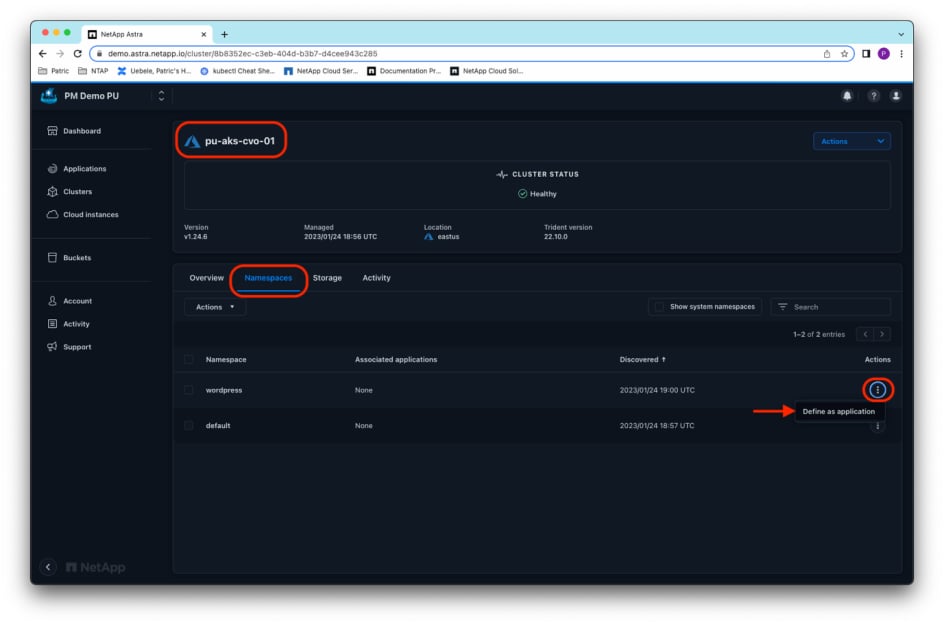Check the default namespace checkbox
The height and width of the screenshot is (625, 944).
click(188, 426)
